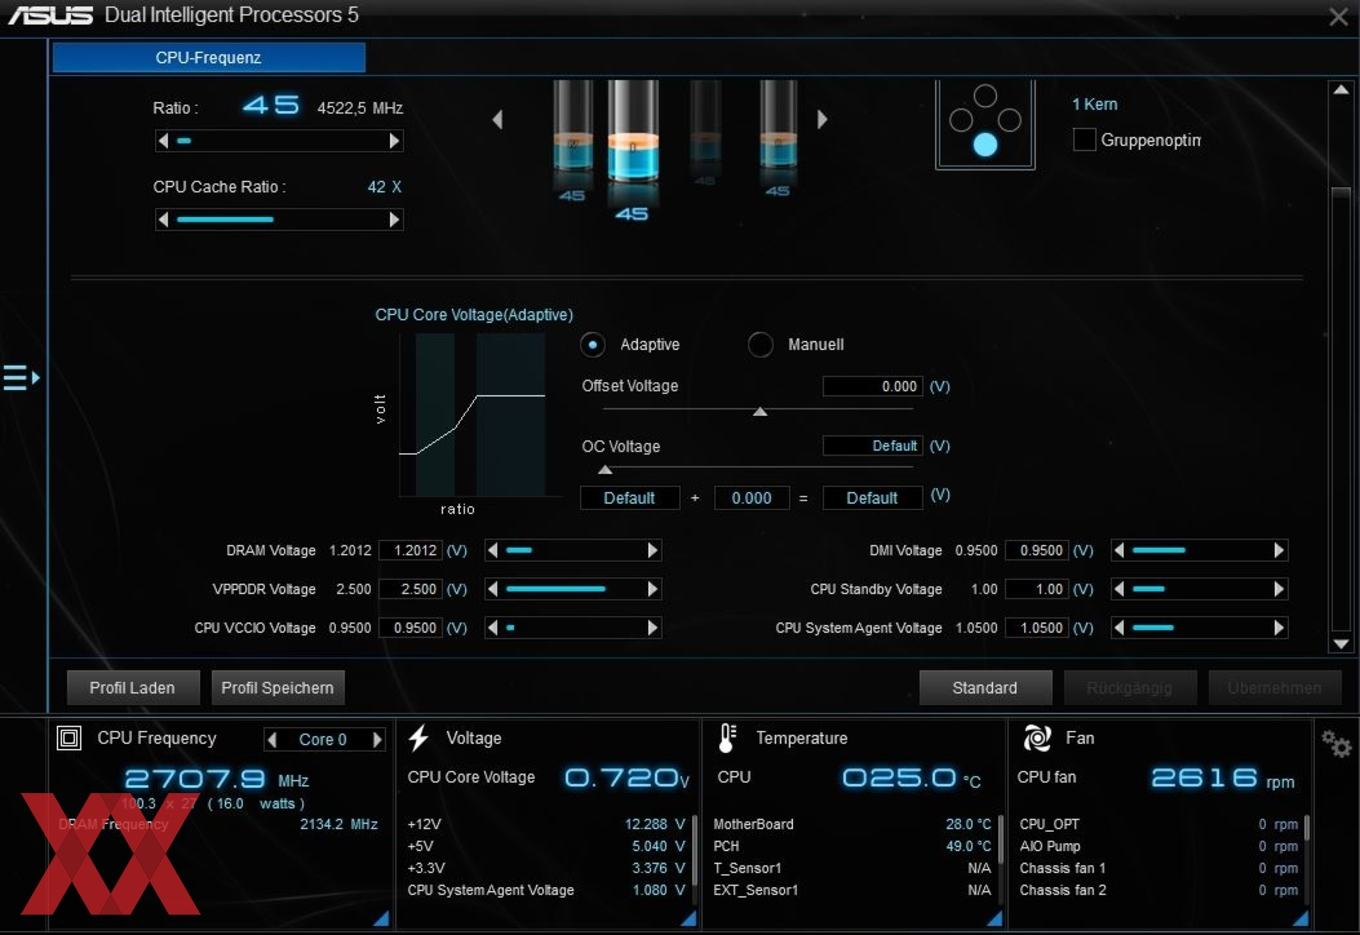Click the DMI Voltage 0.9500 input field
Viewport: 1360px width, 935px height.
(x=1037, y=550)
